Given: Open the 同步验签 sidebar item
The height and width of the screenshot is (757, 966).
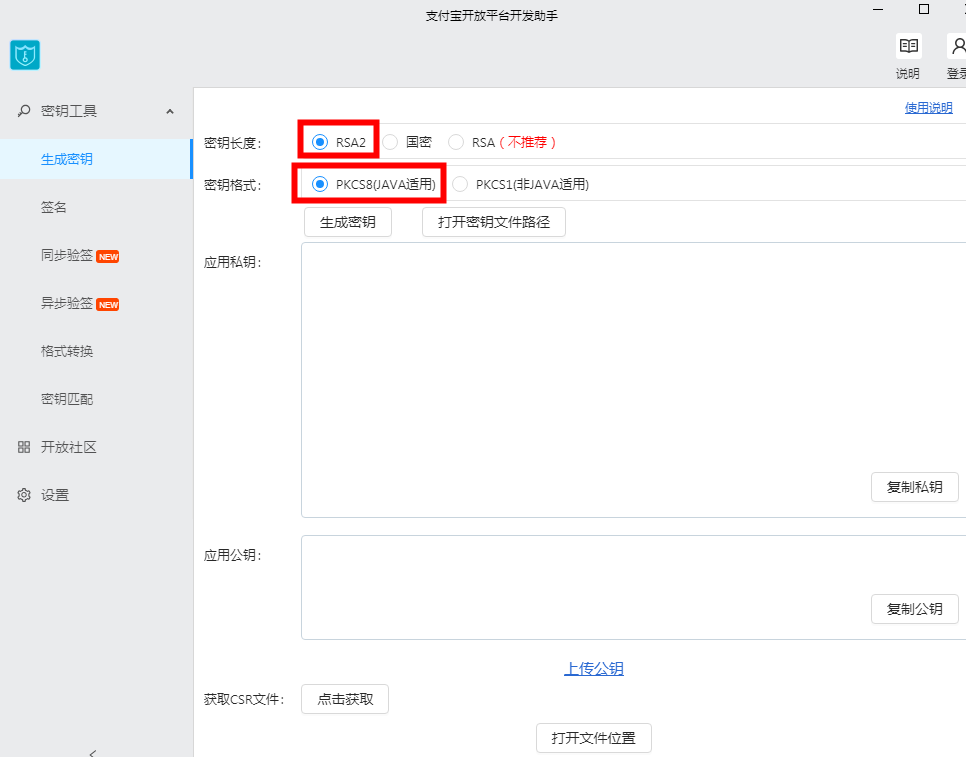Looking at the screenshot, I should pos(67,255).
